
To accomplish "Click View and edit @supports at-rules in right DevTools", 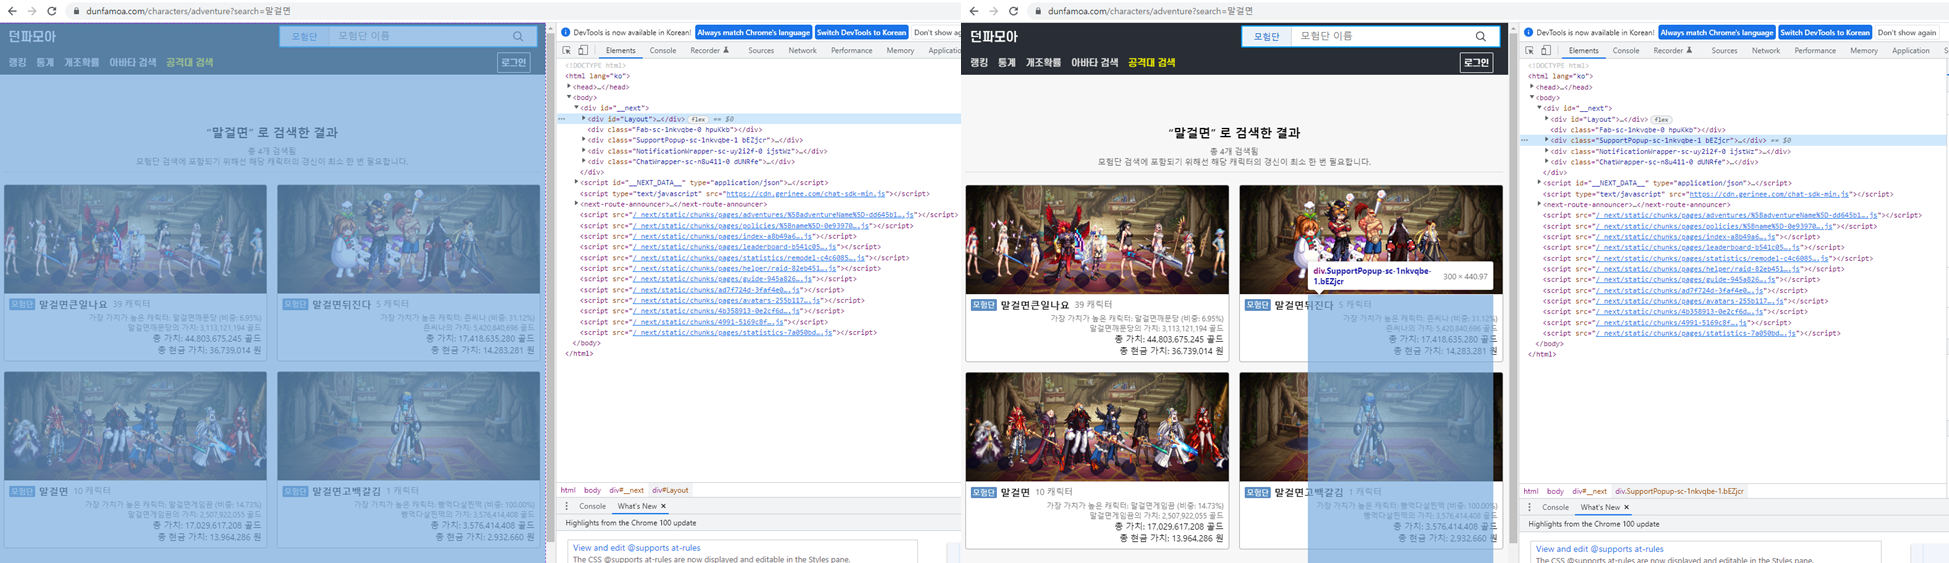I will coord(1600,548).
